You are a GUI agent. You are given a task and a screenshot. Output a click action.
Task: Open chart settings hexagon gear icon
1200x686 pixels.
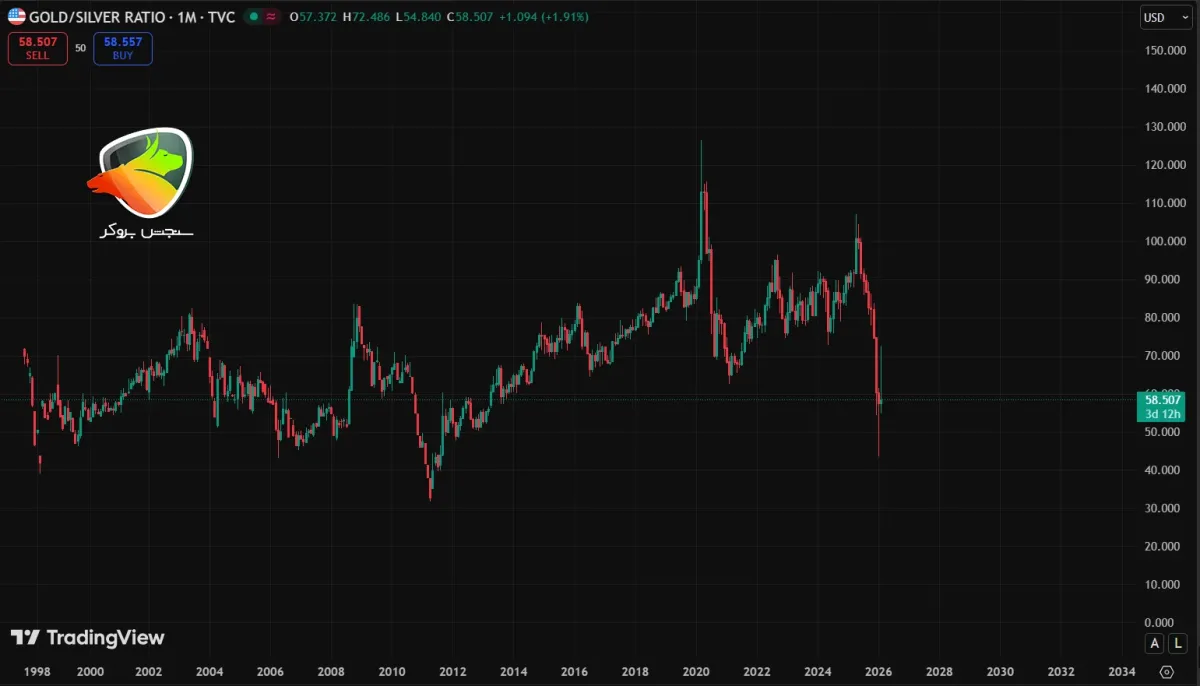point(1166,672)
